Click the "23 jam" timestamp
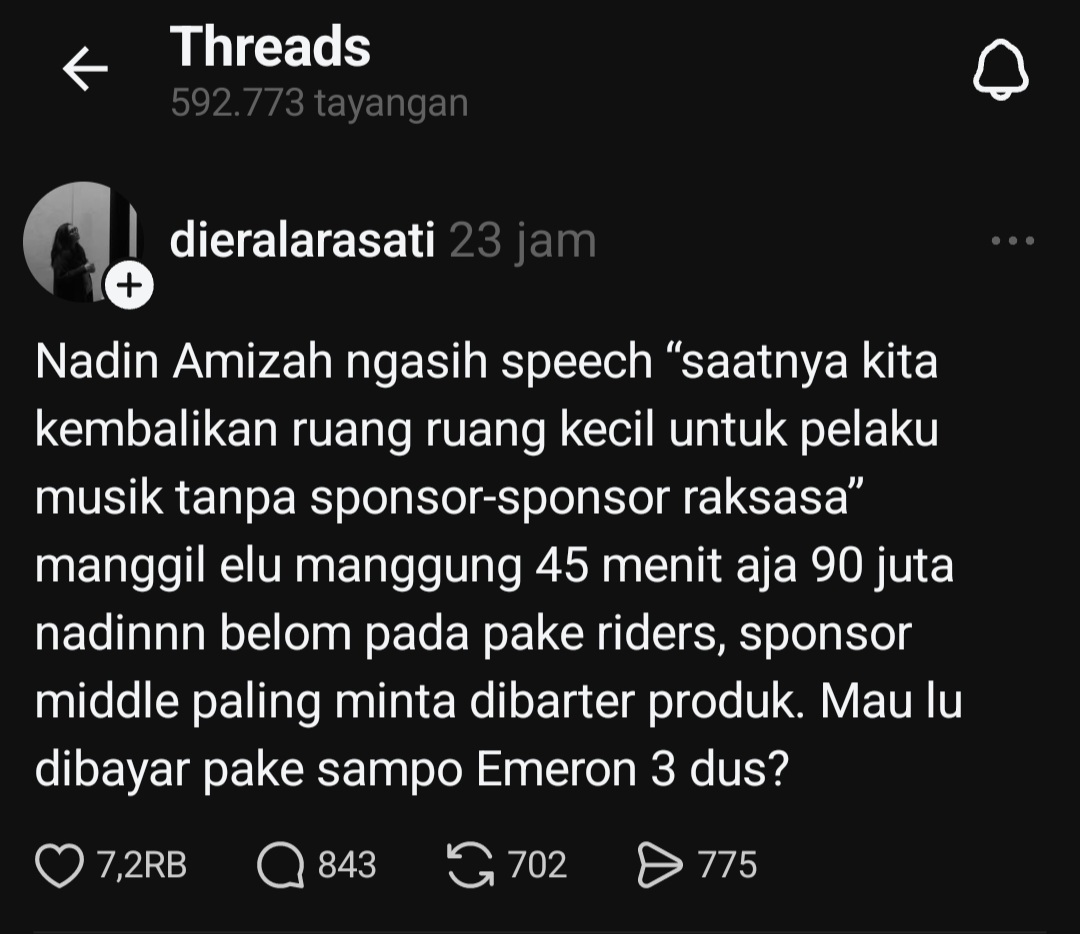The image size is (1080, 934). pos(522,241)
